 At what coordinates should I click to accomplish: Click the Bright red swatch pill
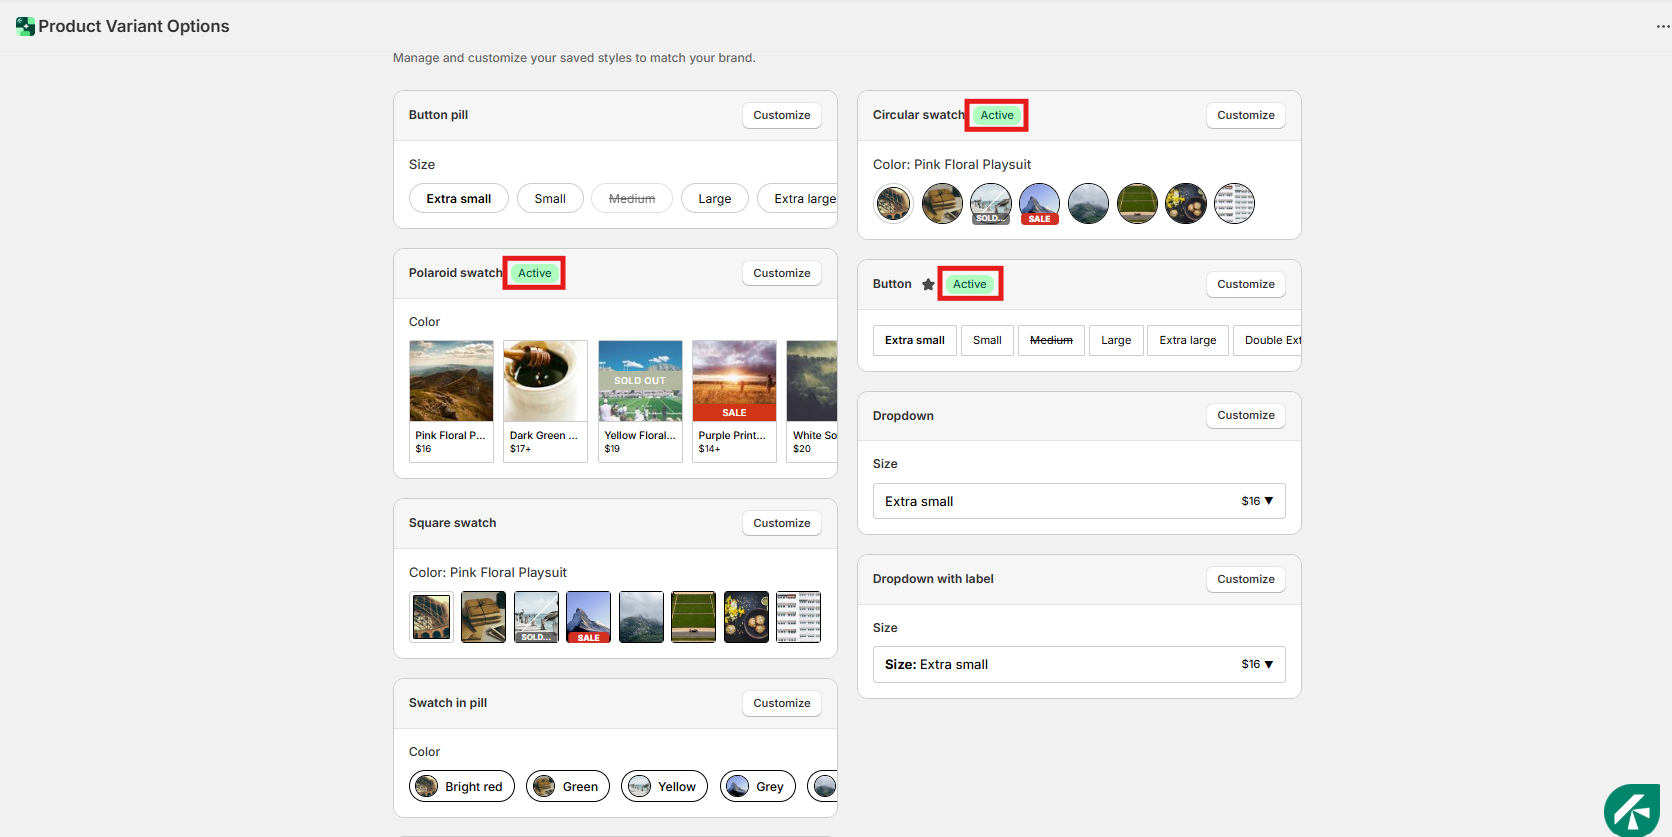[462, 787]
